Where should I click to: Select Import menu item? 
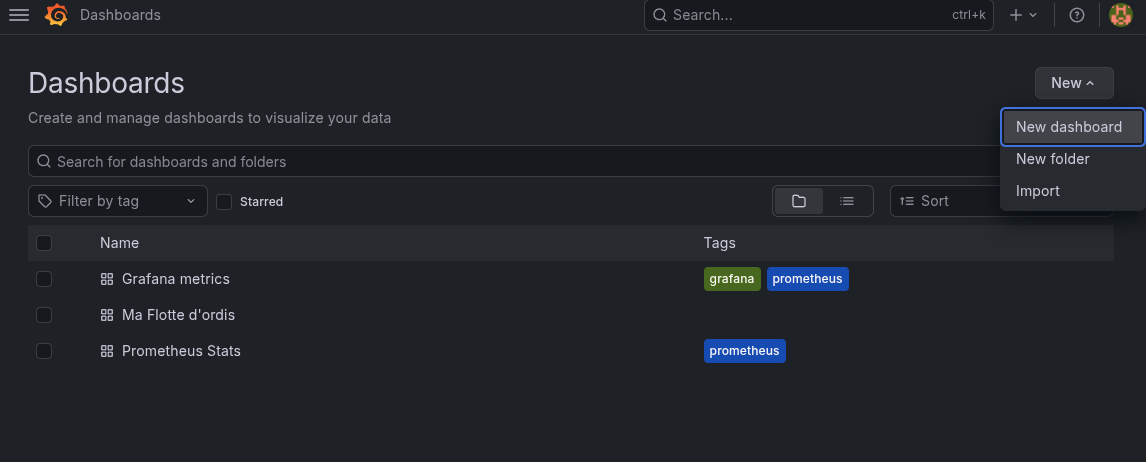coord(1071,191)
